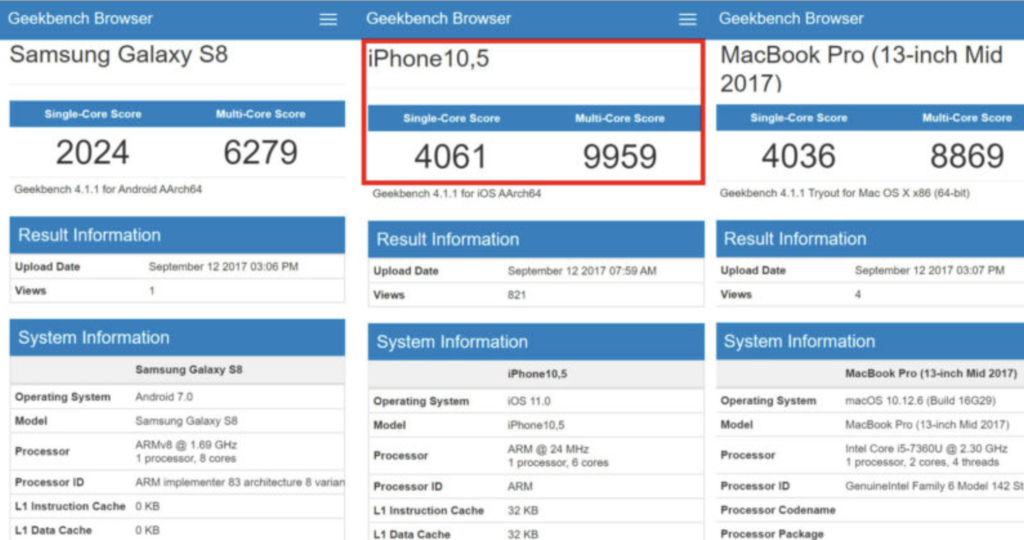Click multi-core score 6279

click(x=261, y=153)
